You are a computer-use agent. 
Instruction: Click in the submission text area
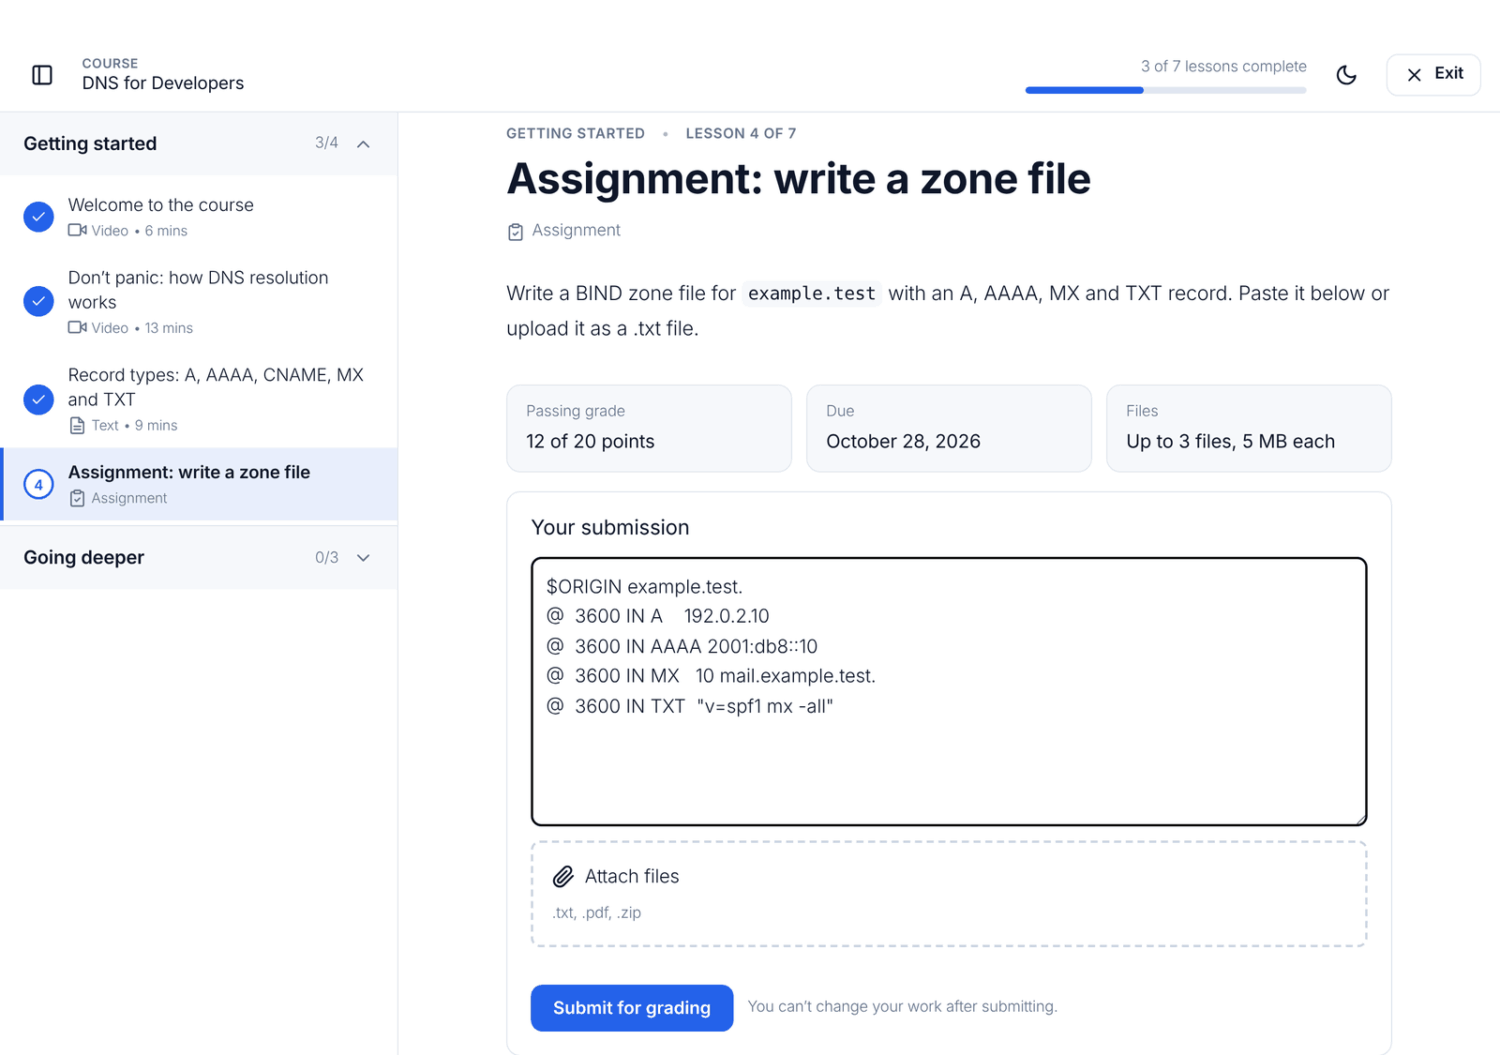[x=949, y=692]
